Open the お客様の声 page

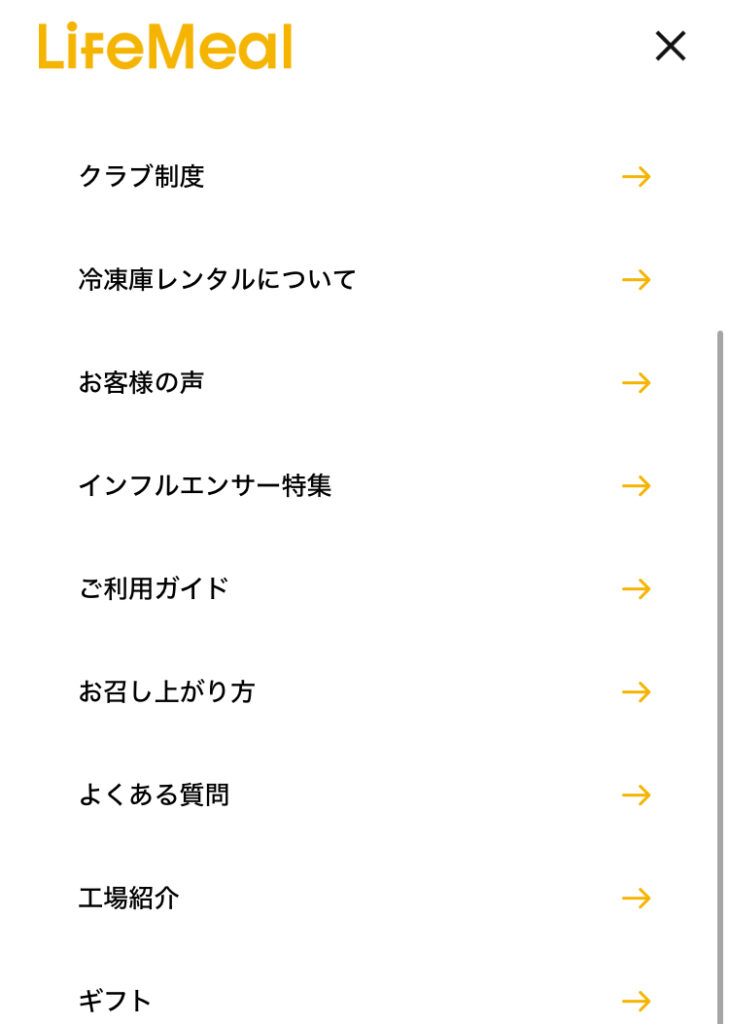(141, 383)
